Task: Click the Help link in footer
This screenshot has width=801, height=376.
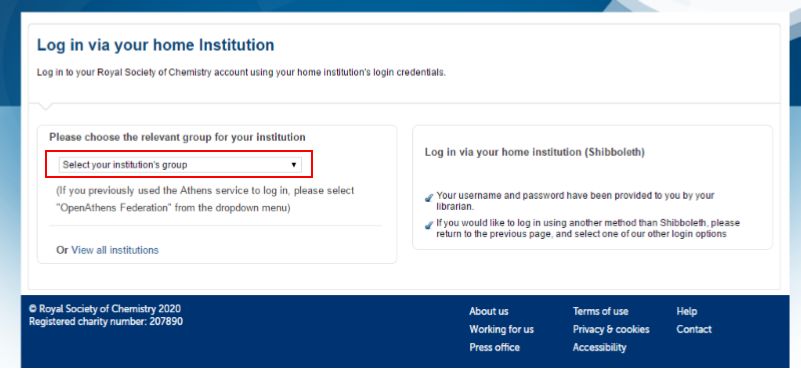Action: click(x=687, y=311)
